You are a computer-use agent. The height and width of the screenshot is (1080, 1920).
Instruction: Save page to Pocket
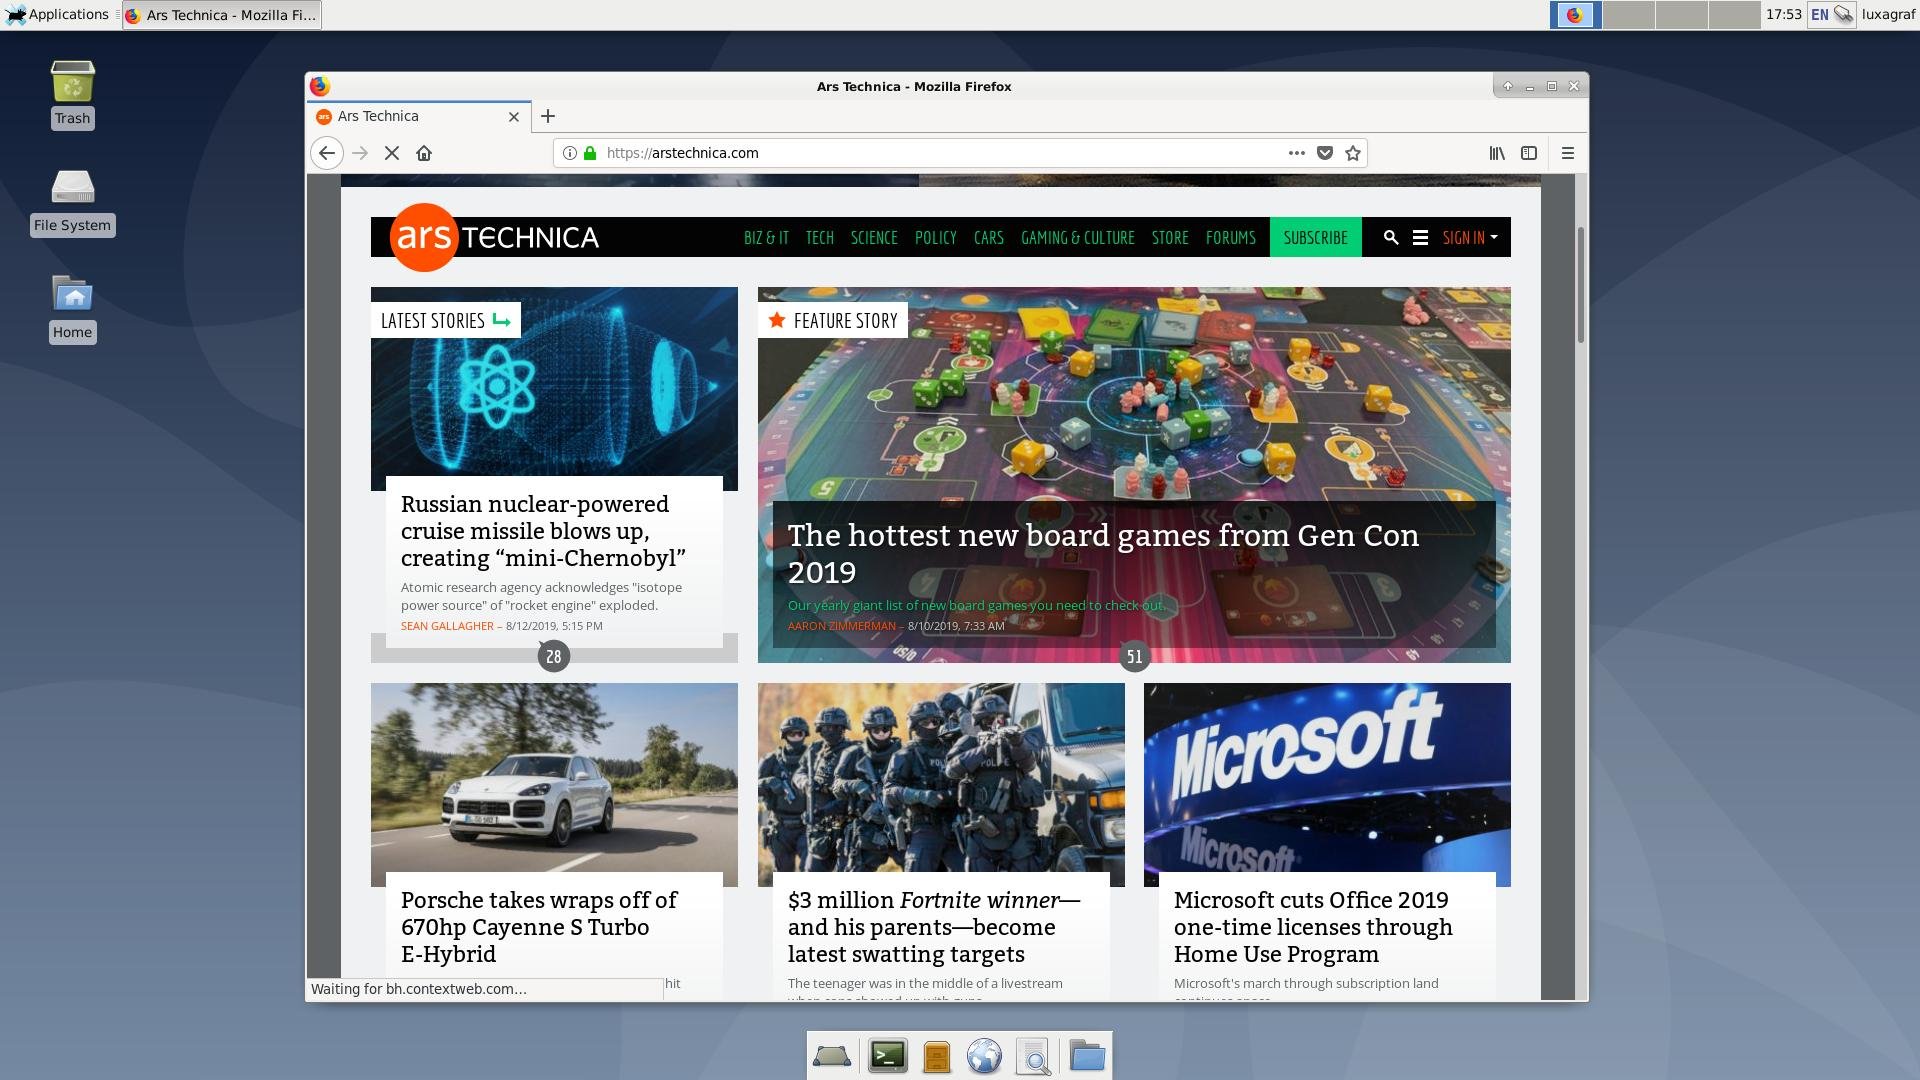(x=1324, y=153)
